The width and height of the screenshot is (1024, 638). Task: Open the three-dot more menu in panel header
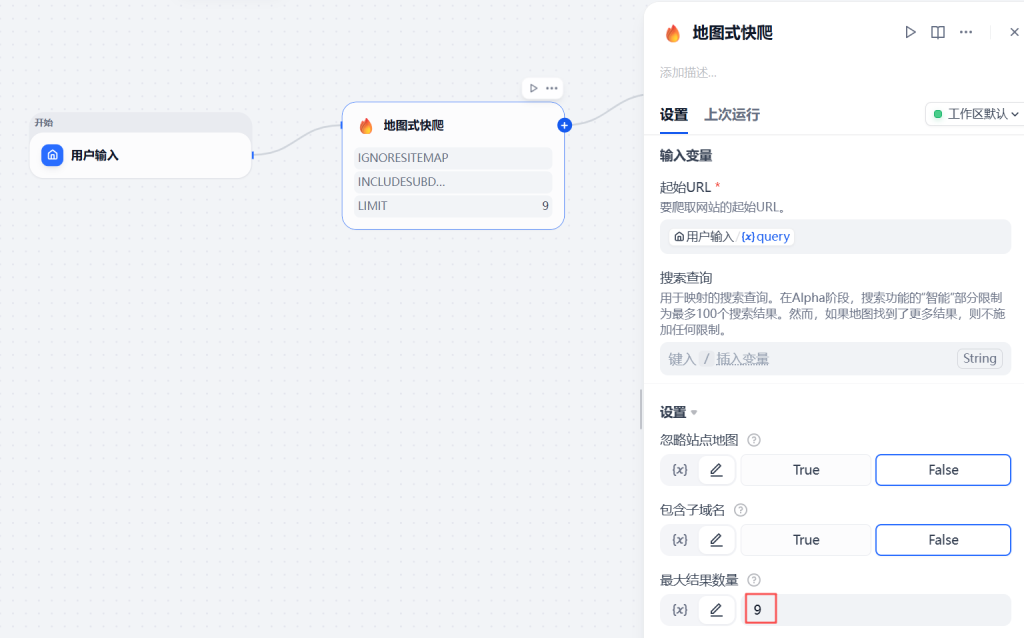coord(966,32)
